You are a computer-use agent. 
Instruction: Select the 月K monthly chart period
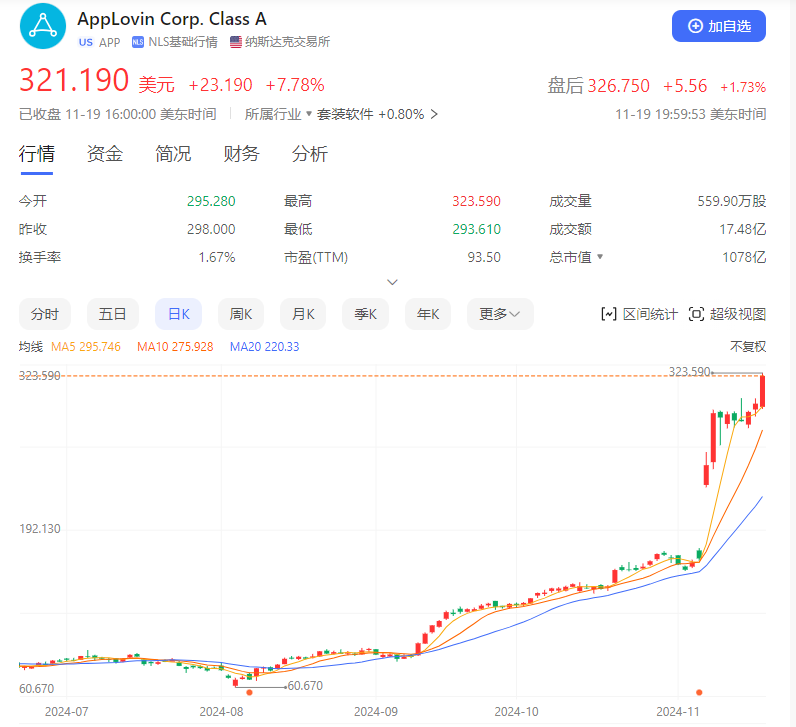303,314
